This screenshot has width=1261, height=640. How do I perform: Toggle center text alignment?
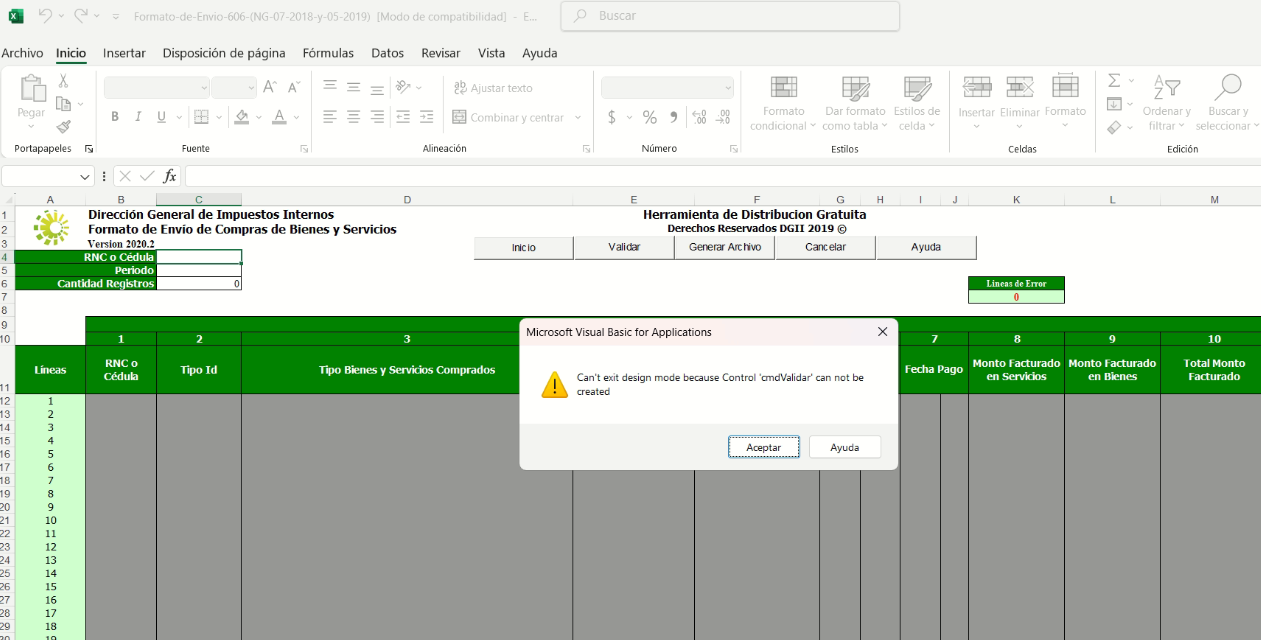click(353, 117)
